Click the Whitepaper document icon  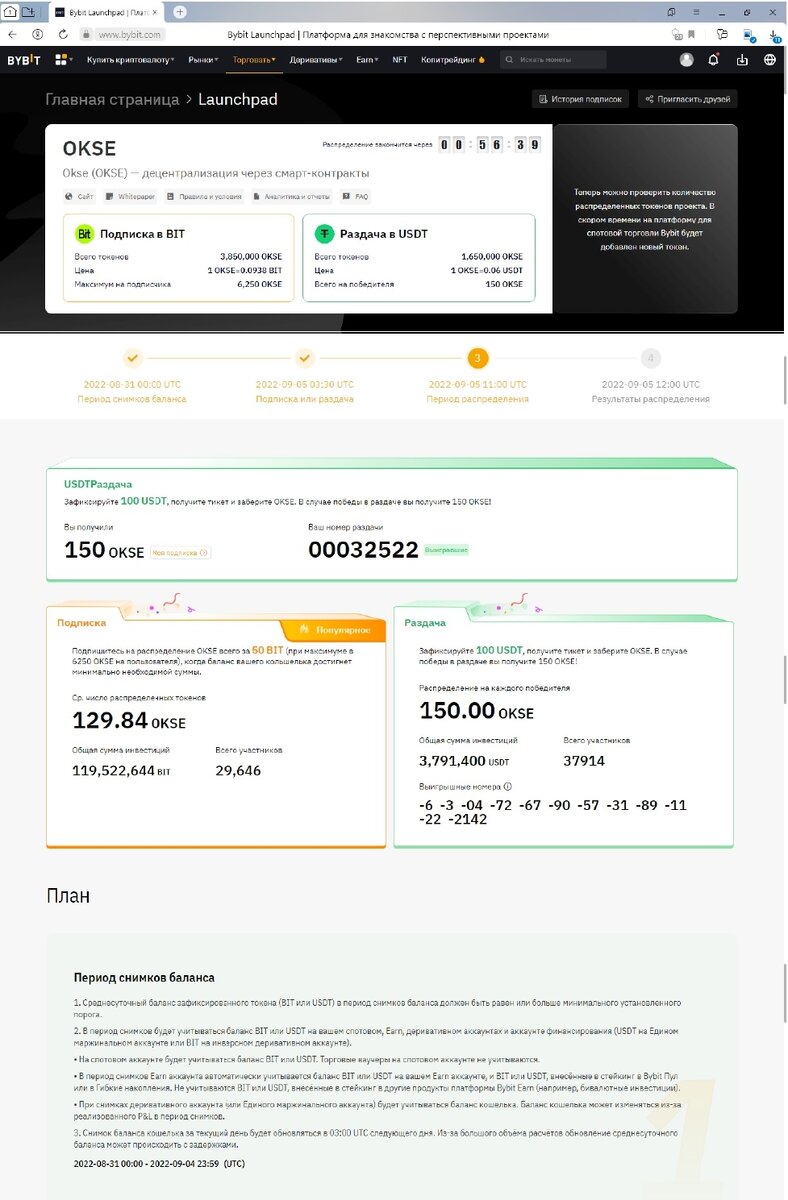point(110,197)
